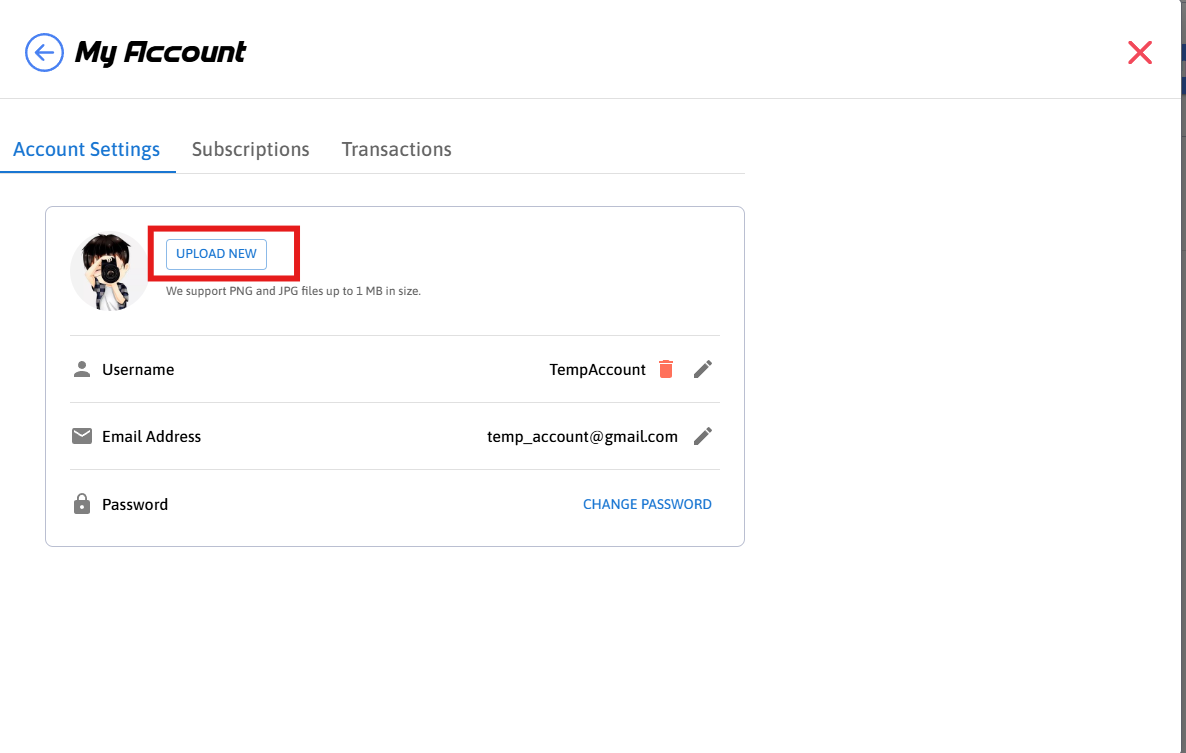The image size is (1186, 753).
Task: Go back using the circled arrow icon
Action: (44, 52)
